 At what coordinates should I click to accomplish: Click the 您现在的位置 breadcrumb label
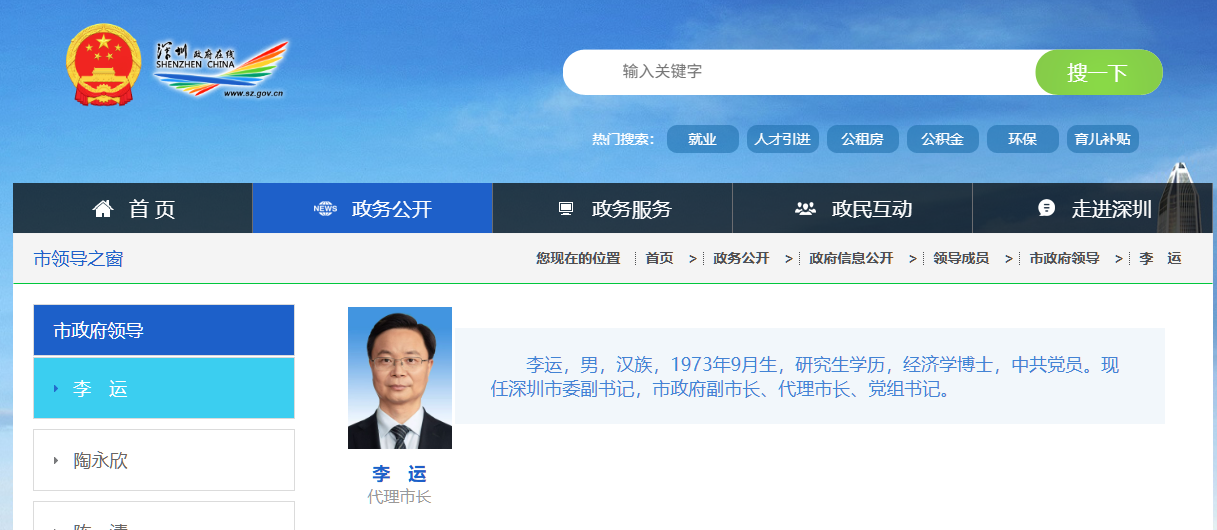coord(578,258)
